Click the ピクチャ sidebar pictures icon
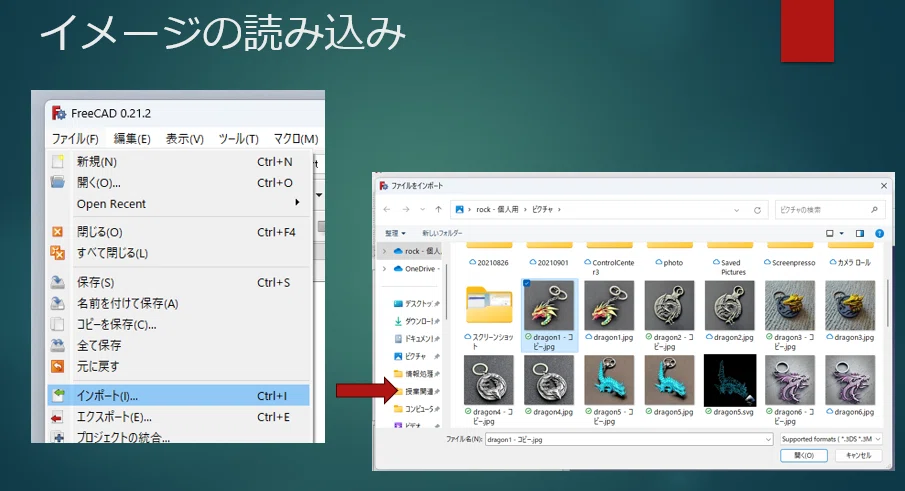 pyautogui.click(x=398, y=357)
